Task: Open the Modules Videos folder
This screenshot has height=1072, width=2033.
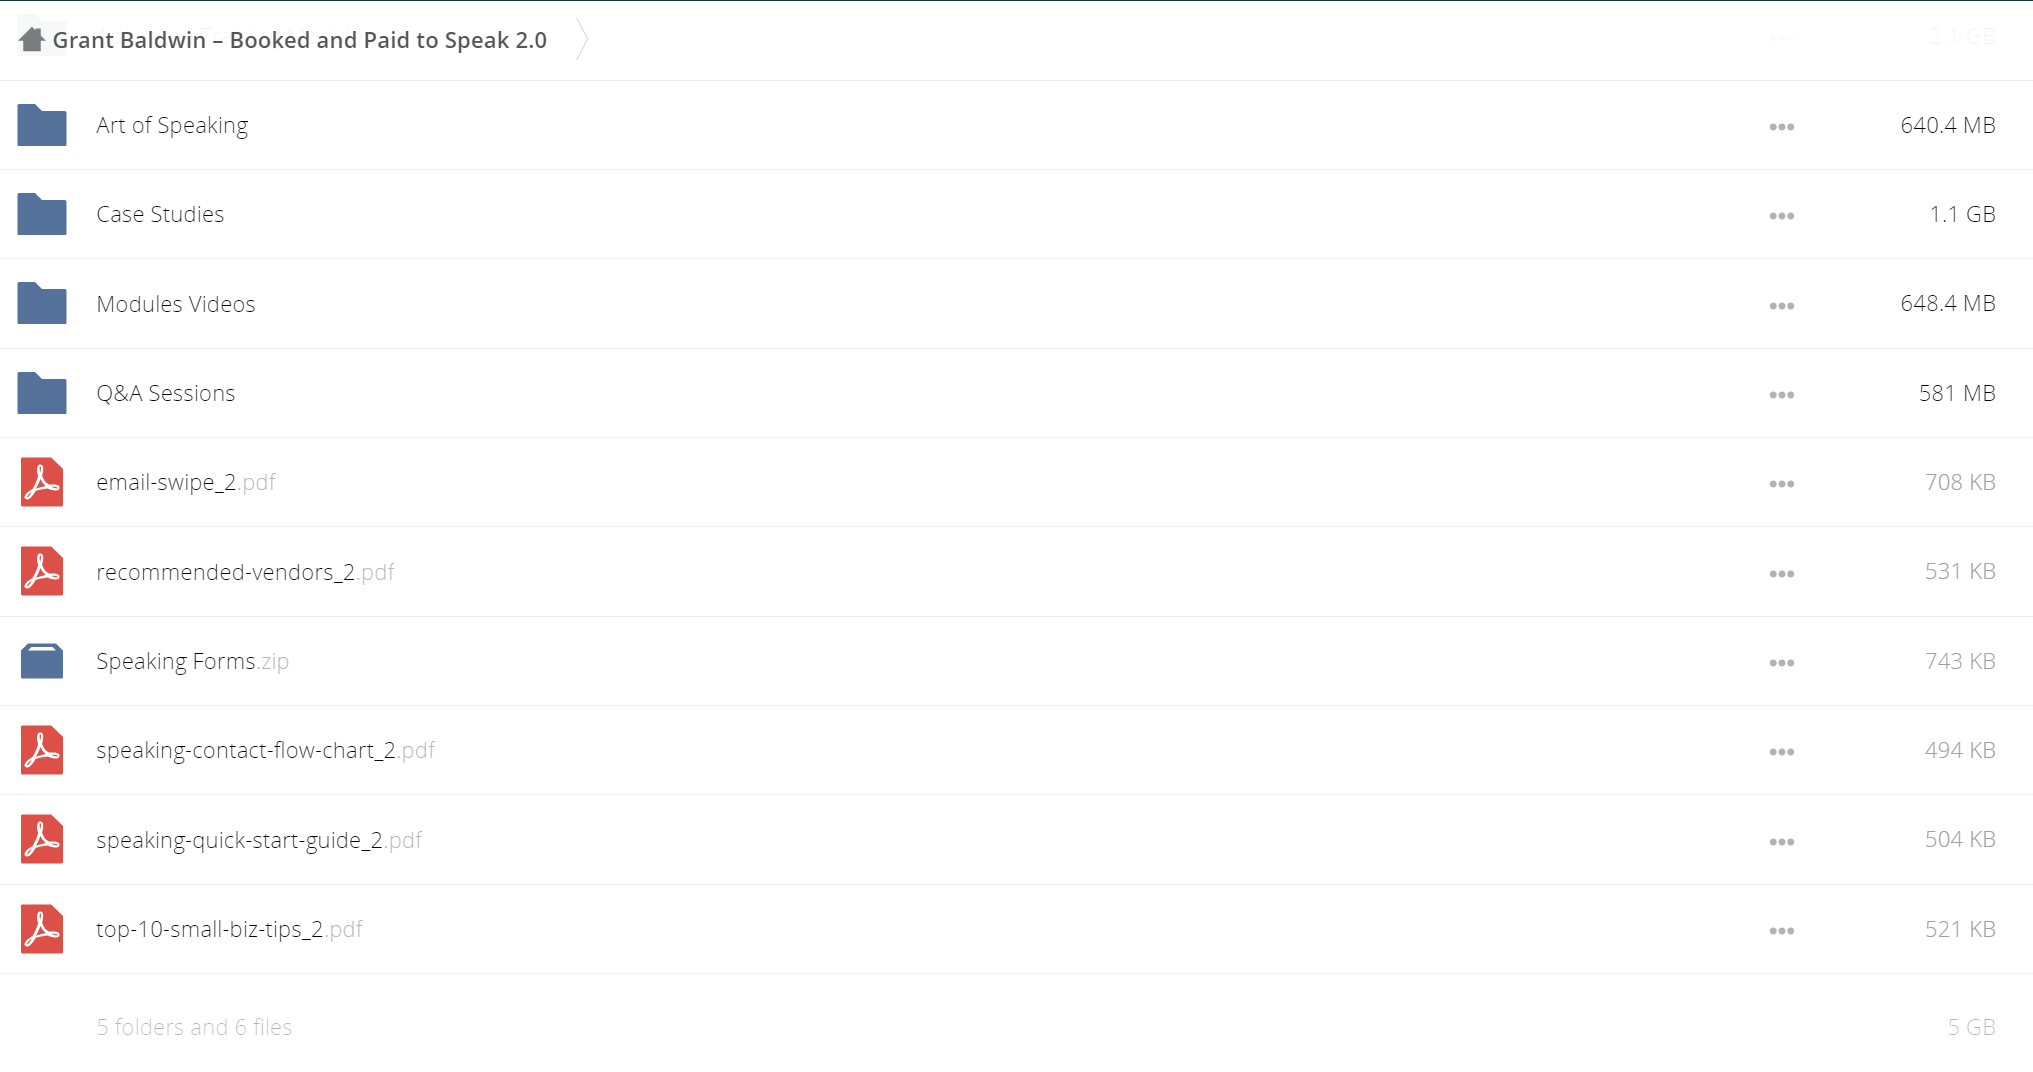Action: [x=176, y=304]
